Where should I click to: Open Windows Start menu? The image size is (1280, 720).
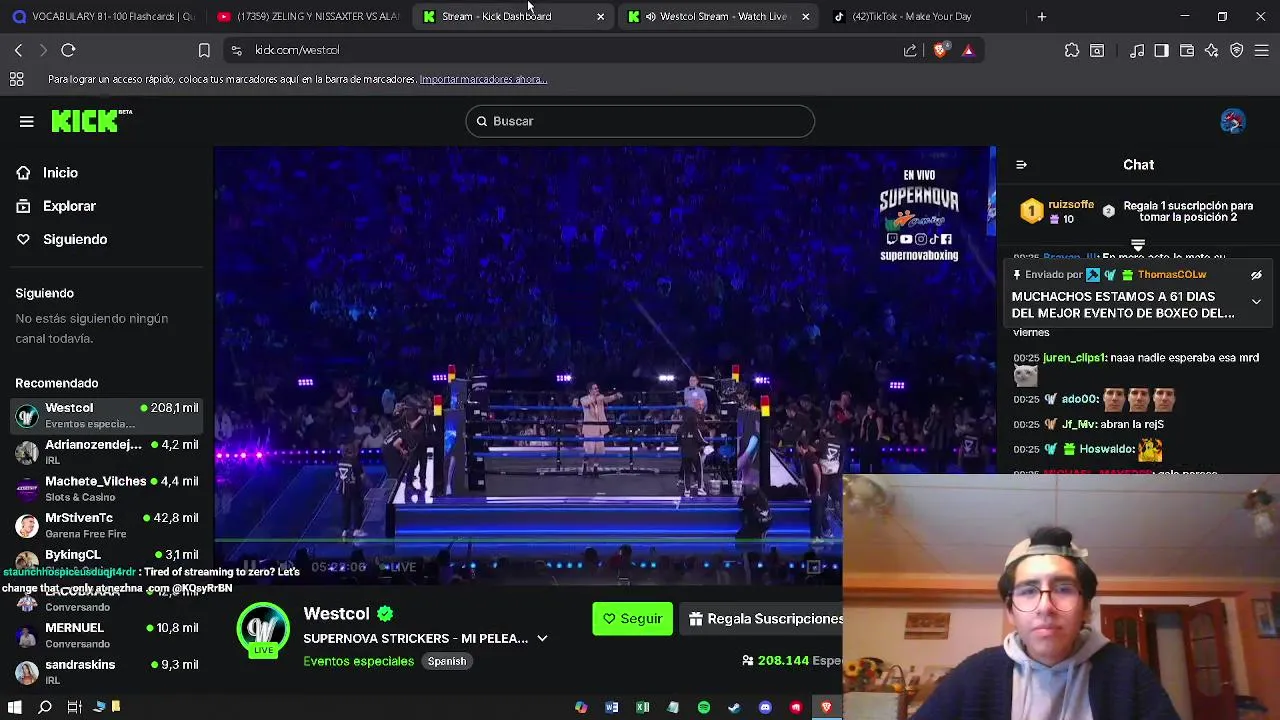coord(15,707)
